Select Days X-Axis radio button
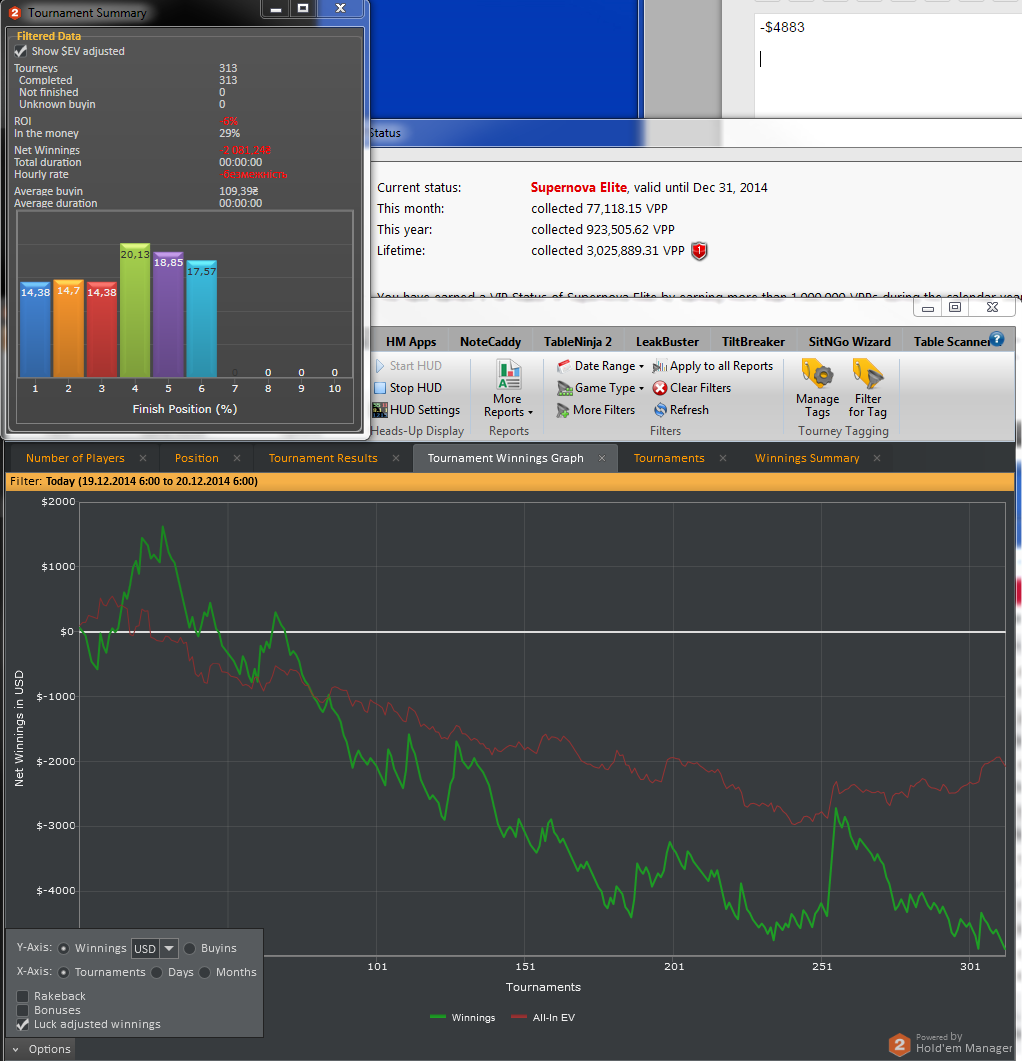This screenshot has height=1061, width=1022. [x=157, y=972]
